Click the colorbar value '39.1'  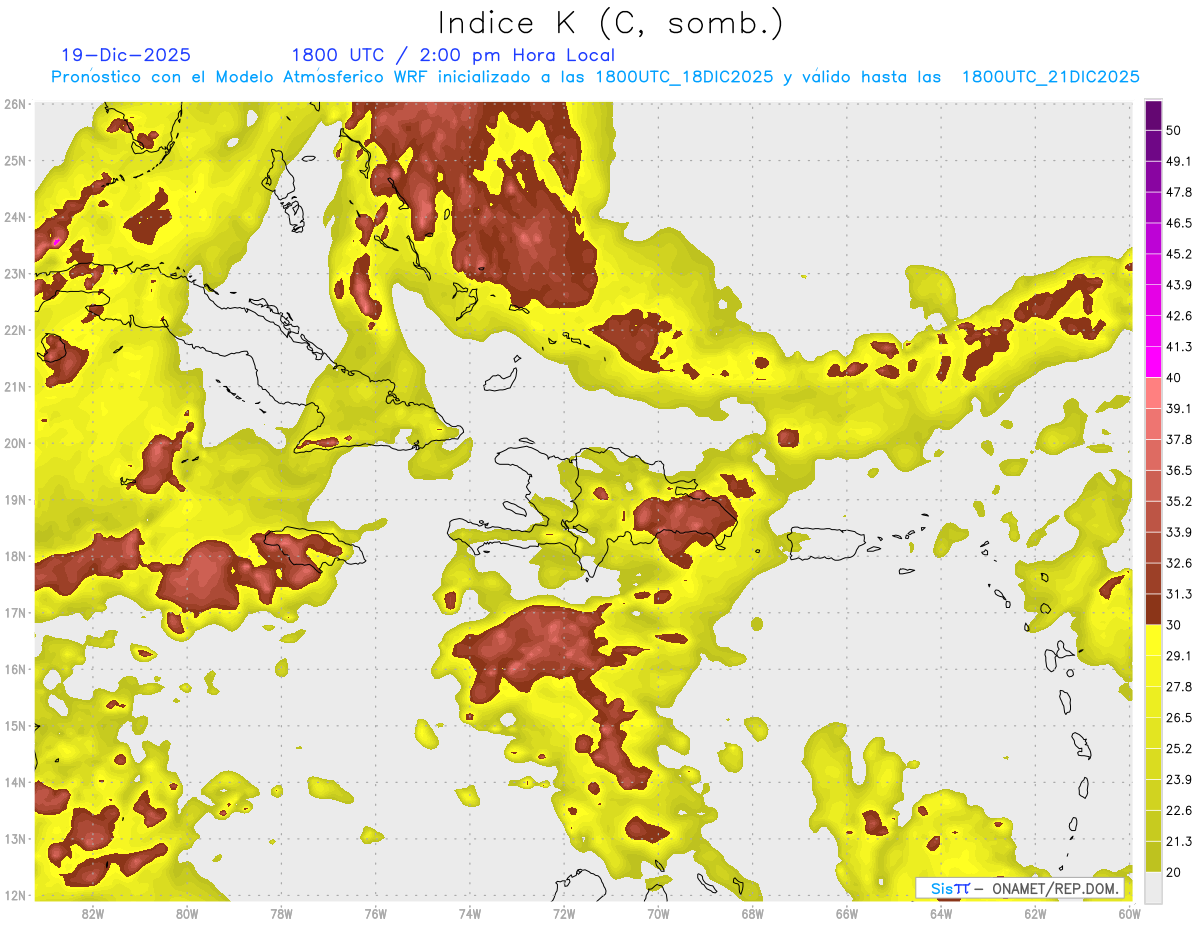[1178, 409]
